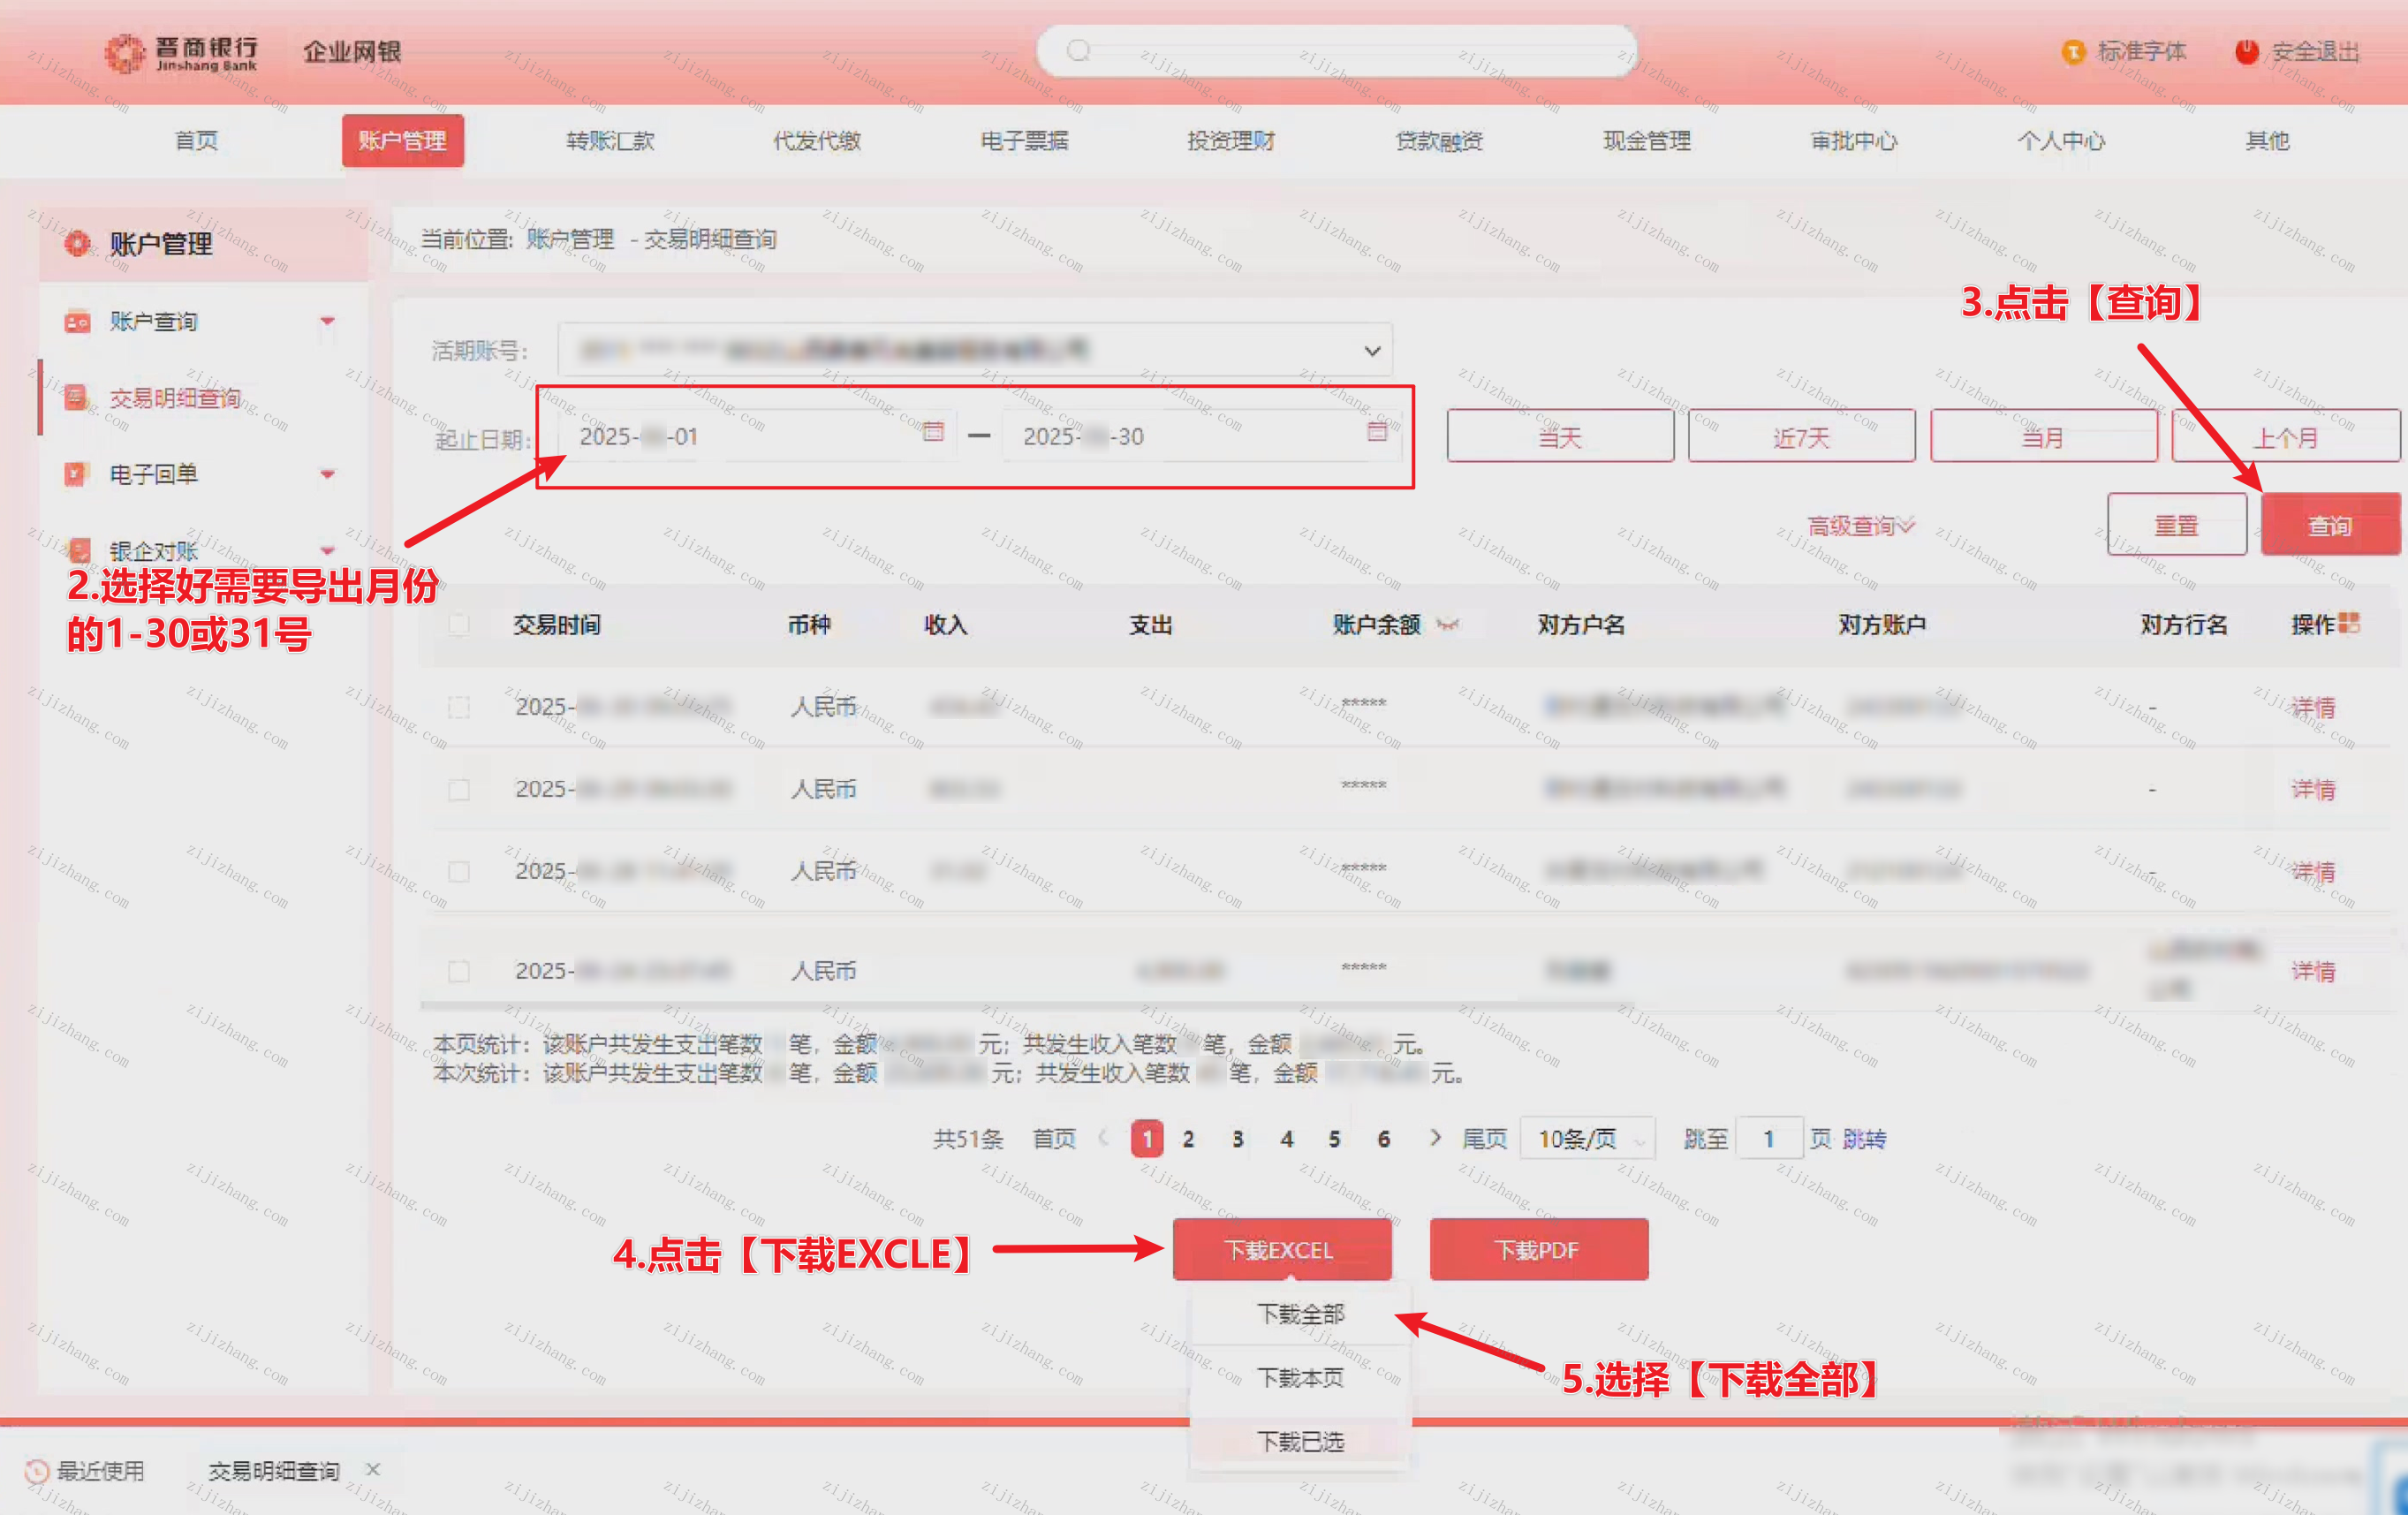Open the end date calendar picker icon
This screenshot has width=2408, height=1515.
pyautogui.click(x=1377, y=431)
